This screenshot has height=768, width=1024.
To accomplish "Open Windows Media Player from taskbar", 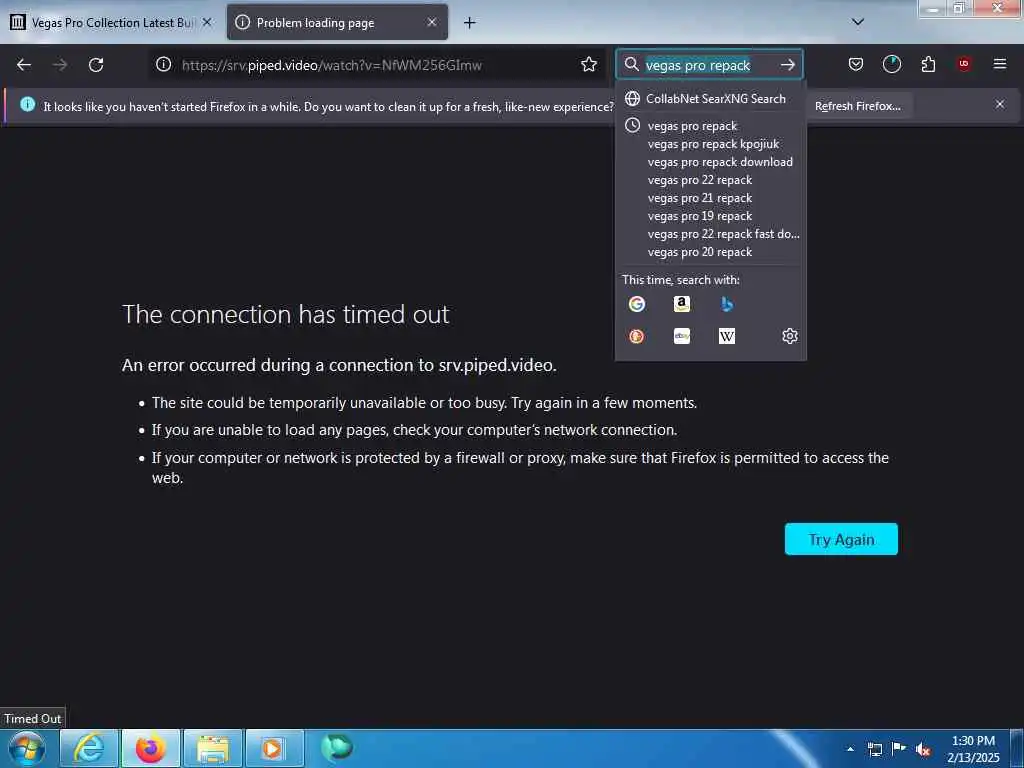I will coord(274,748).
